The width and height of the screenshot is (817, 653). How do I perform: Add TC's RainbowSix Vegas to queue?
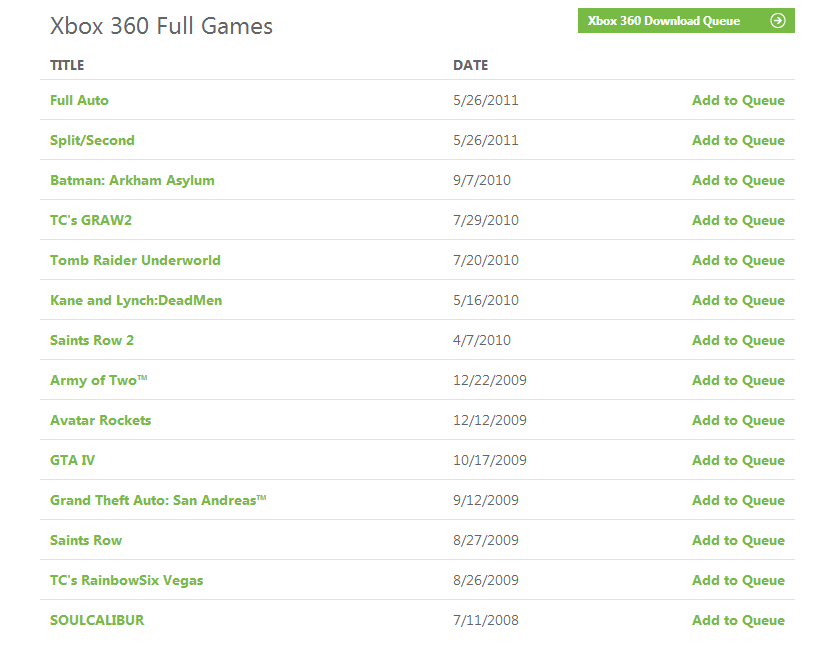[738, 580]
